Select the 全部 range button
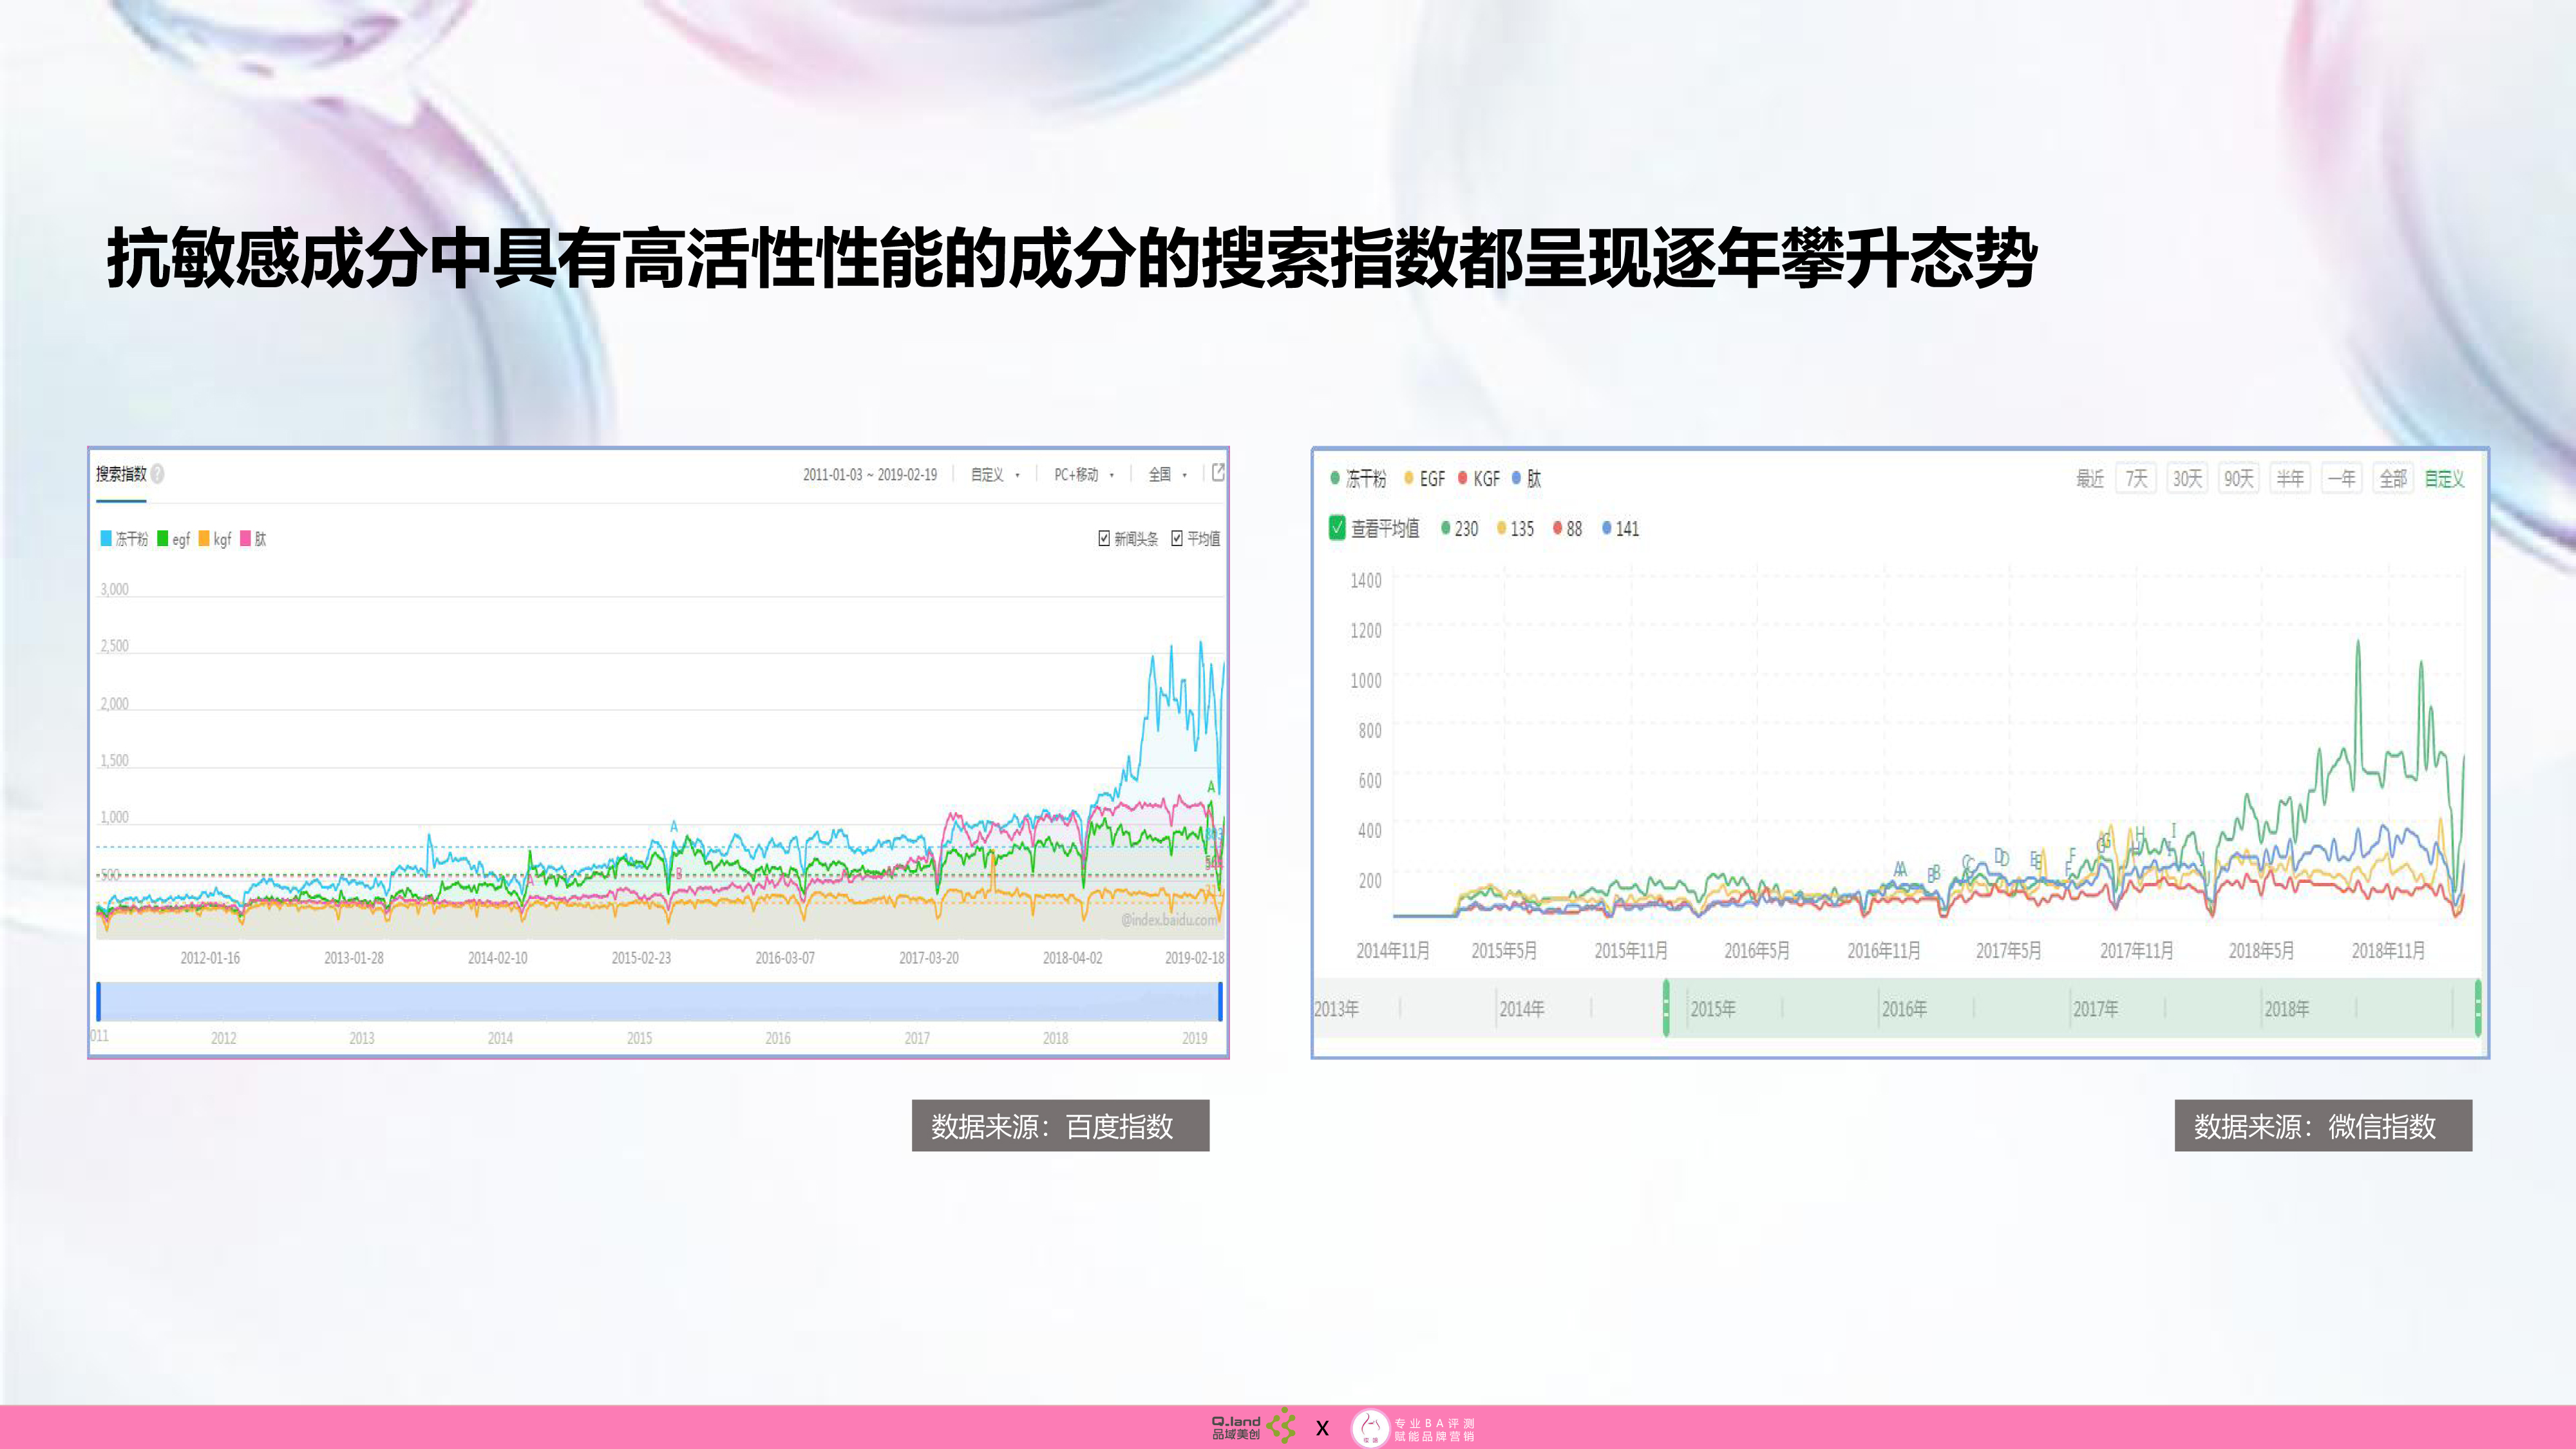The width and height of the screenshot is (2576, 1449). click(x=2393, y=479)
